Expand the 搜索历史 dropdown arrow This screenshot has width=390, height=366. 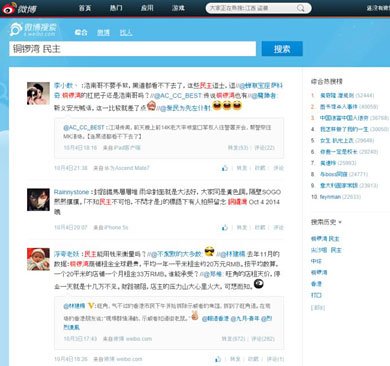tap(340, 222)
